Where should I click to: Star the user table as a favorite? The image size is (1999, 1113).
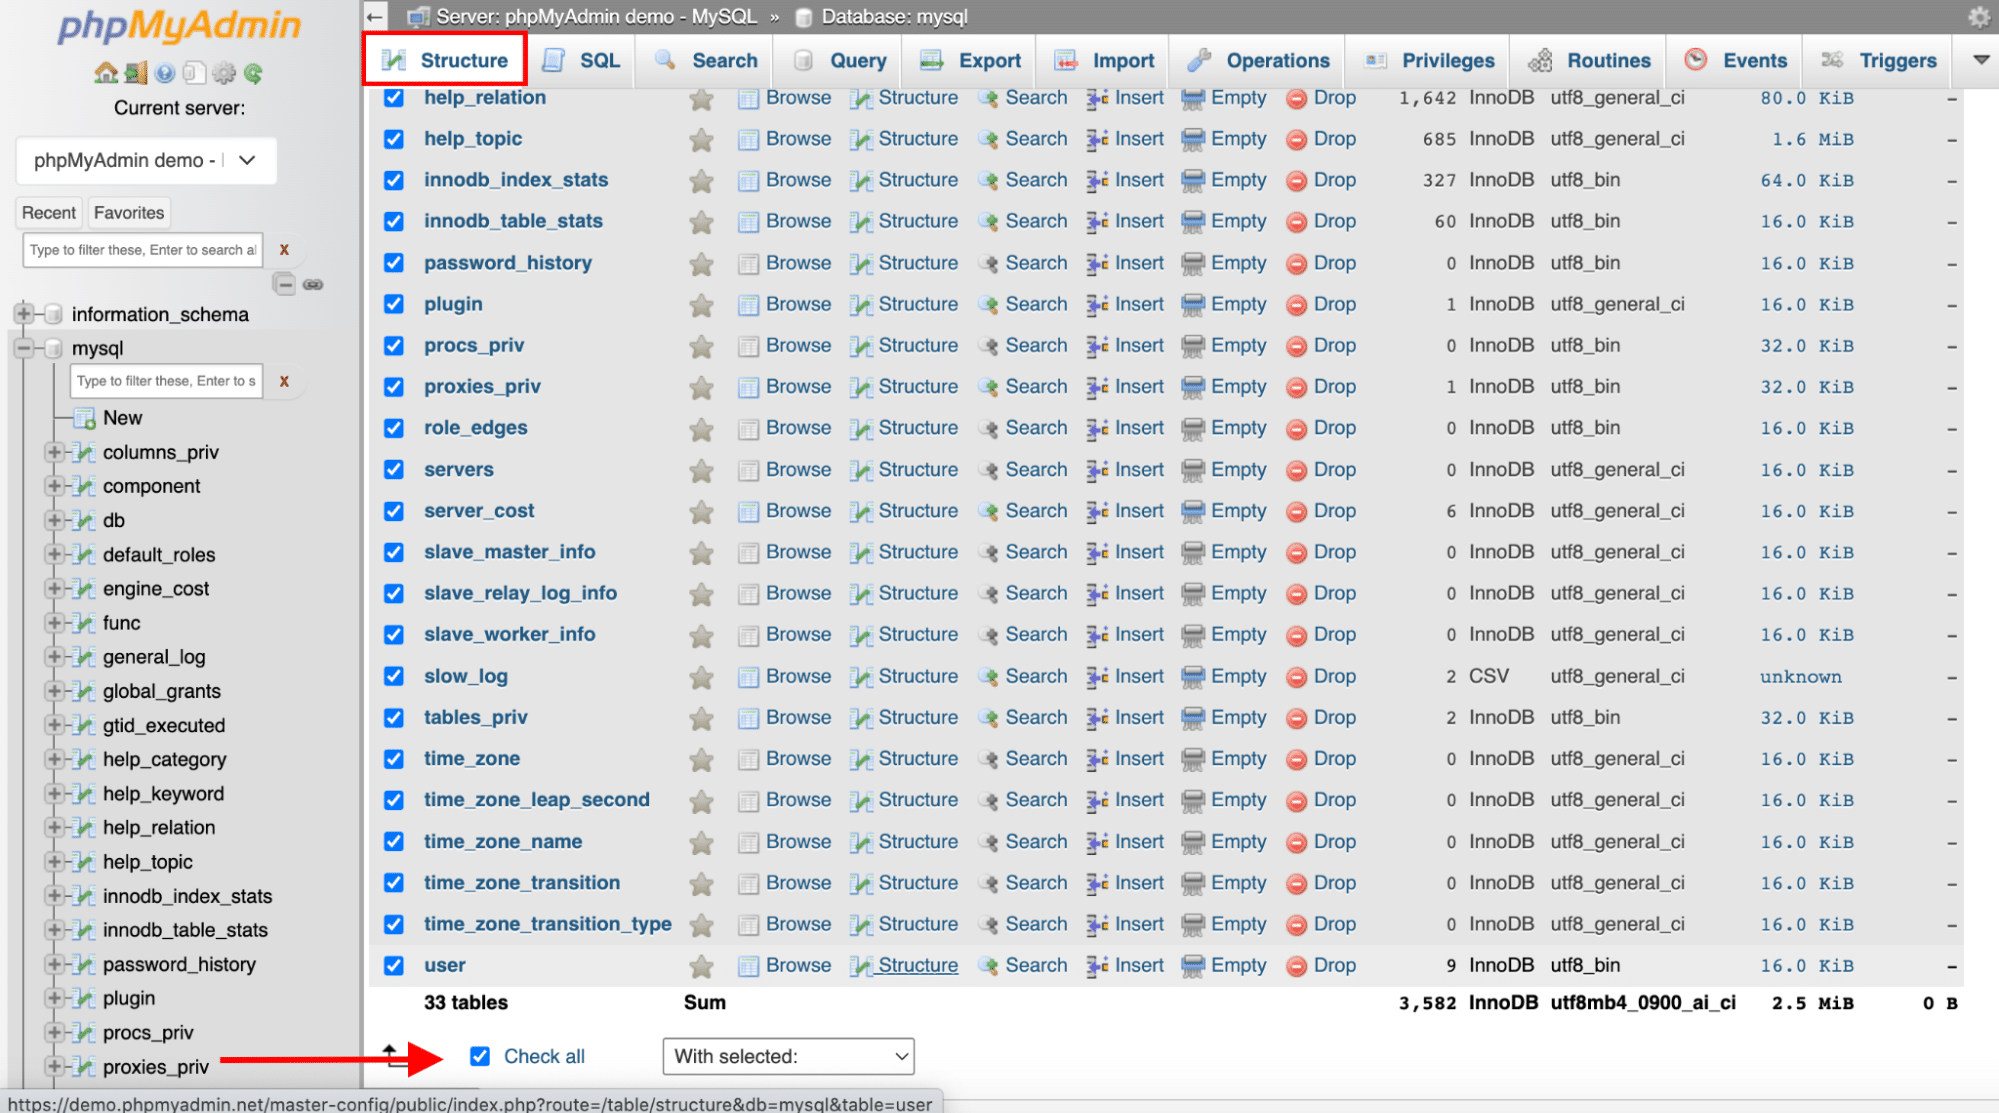[x=700, y=965]
